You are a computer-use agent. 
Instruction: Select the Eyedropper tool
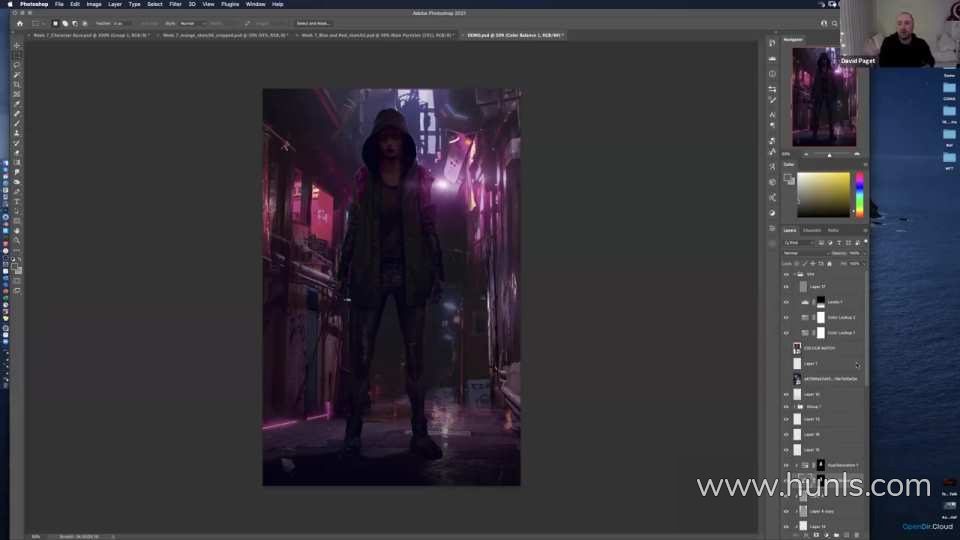click(17, 104)
